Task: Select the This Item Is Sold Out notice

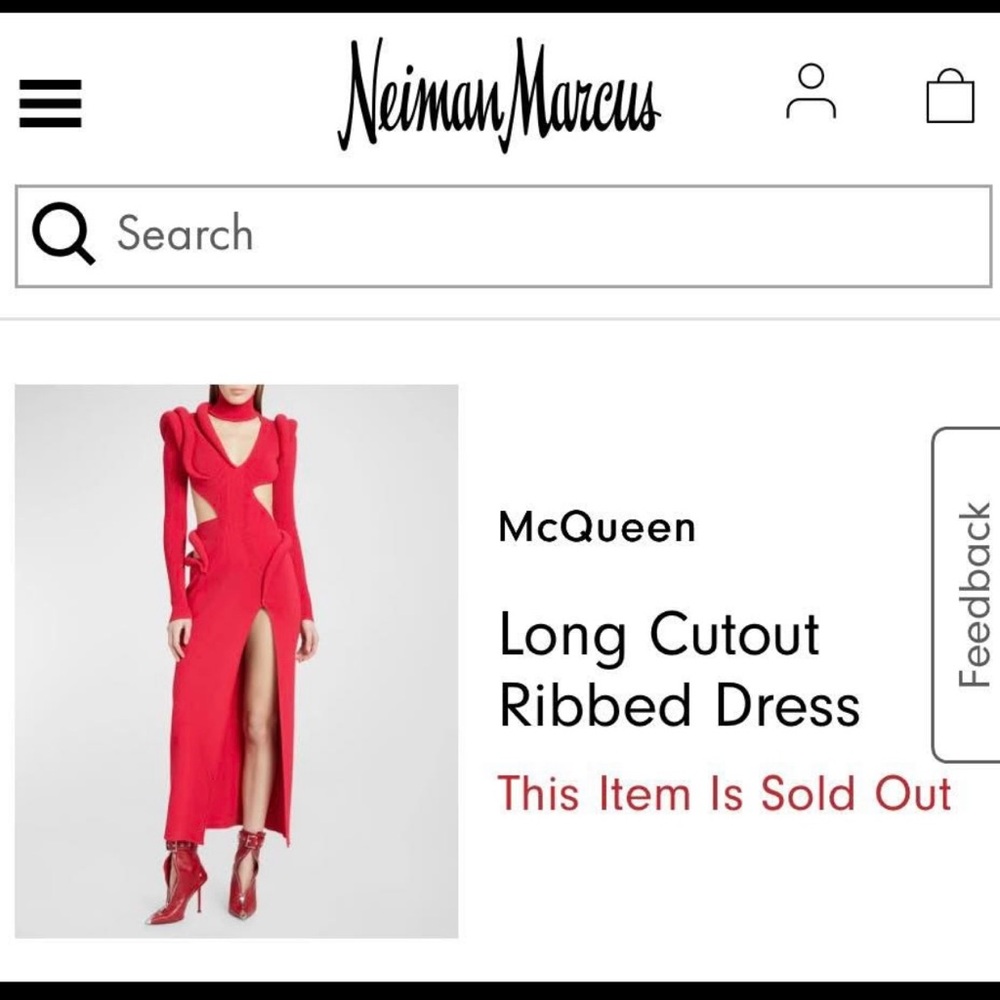Action: pos(724,793)
